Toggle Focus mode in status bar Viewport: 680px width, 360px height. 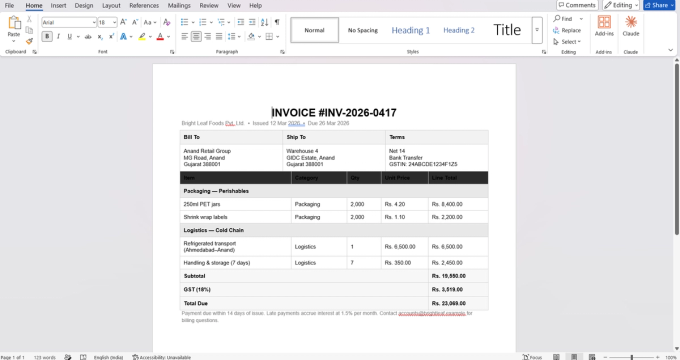click(533, 357)
